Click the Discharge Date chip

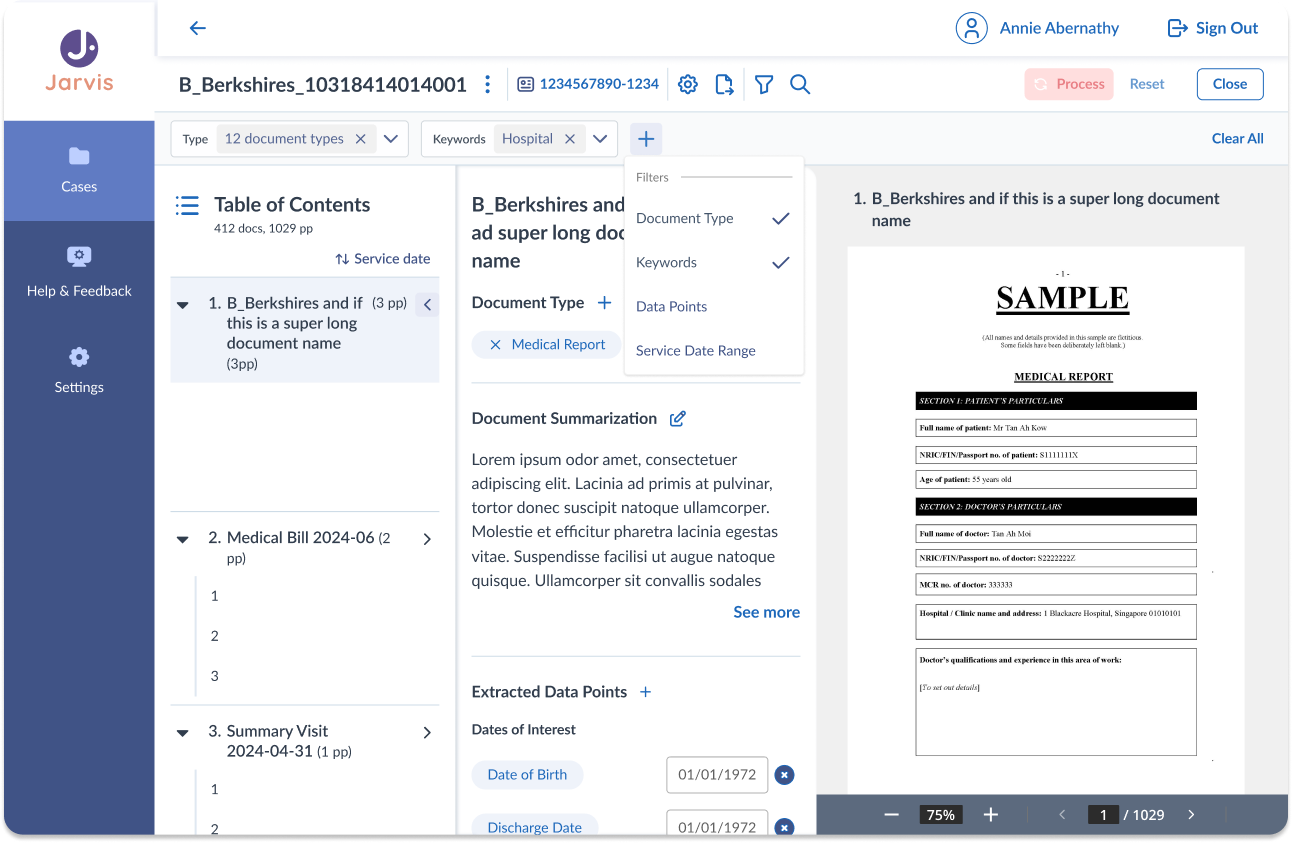534,827
